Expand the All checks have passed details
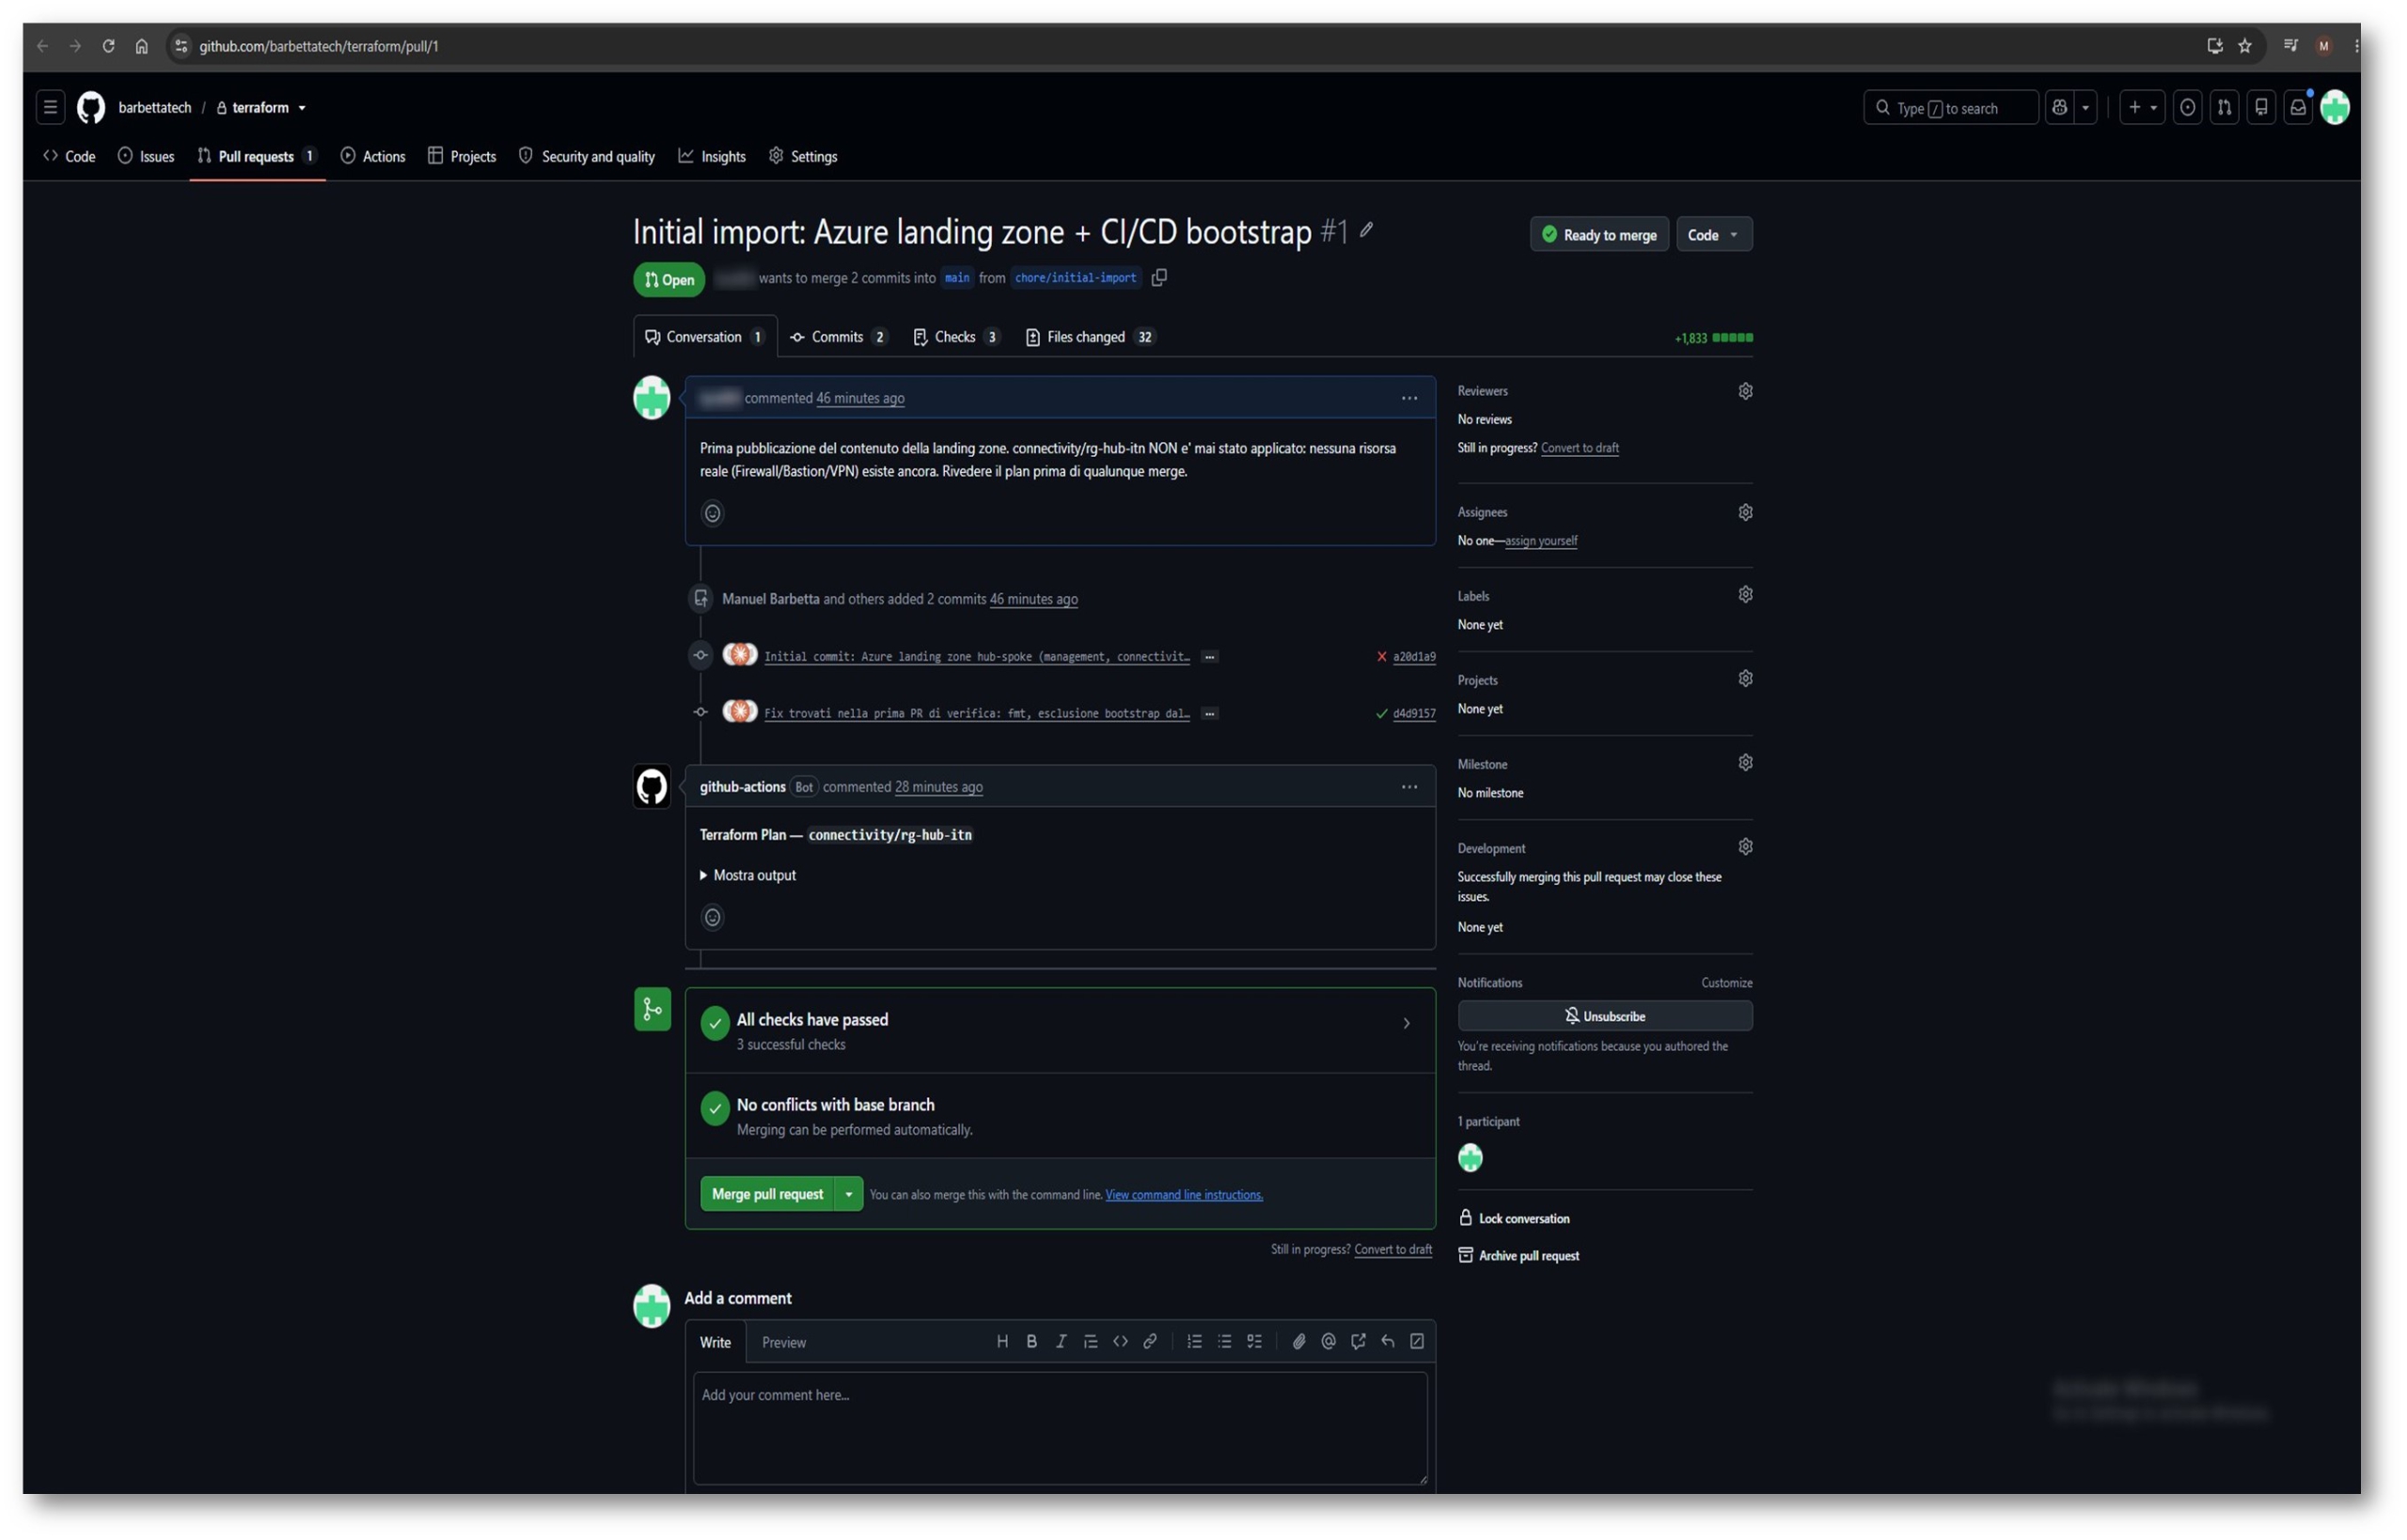The width and height of the screenshot is (2407, 1540). point(1406,1024)
